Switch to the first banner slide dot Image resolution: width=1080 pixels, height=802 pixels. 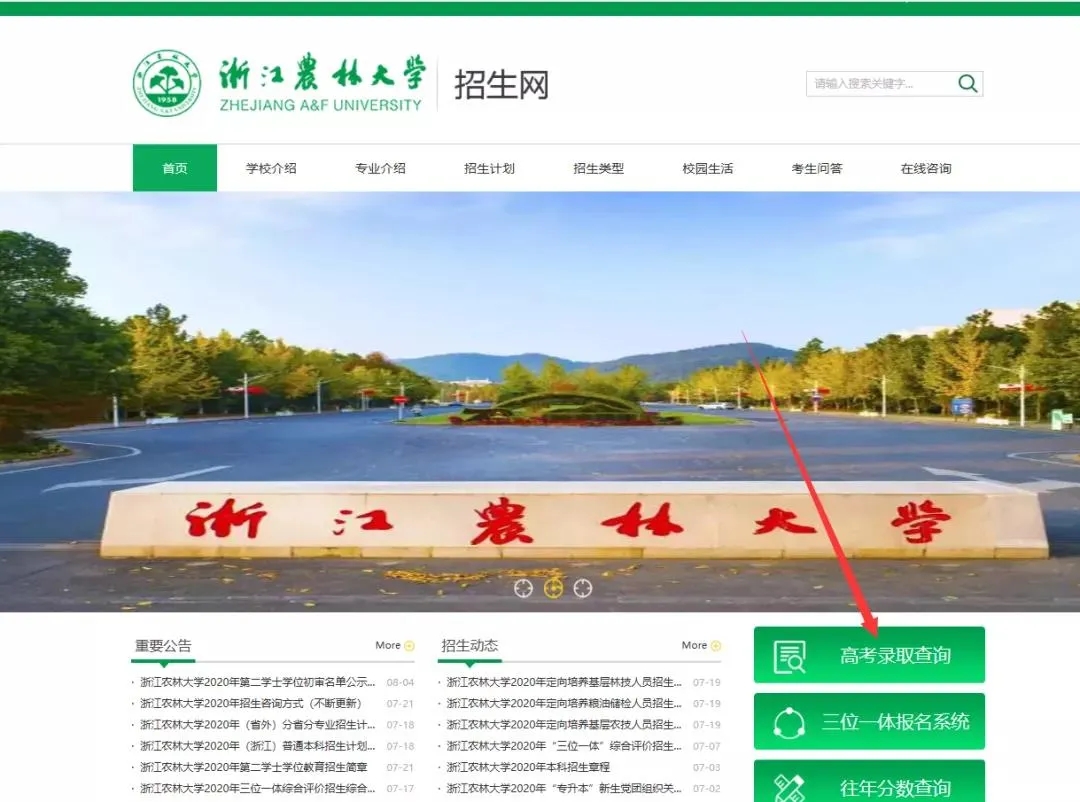point(523,588)
